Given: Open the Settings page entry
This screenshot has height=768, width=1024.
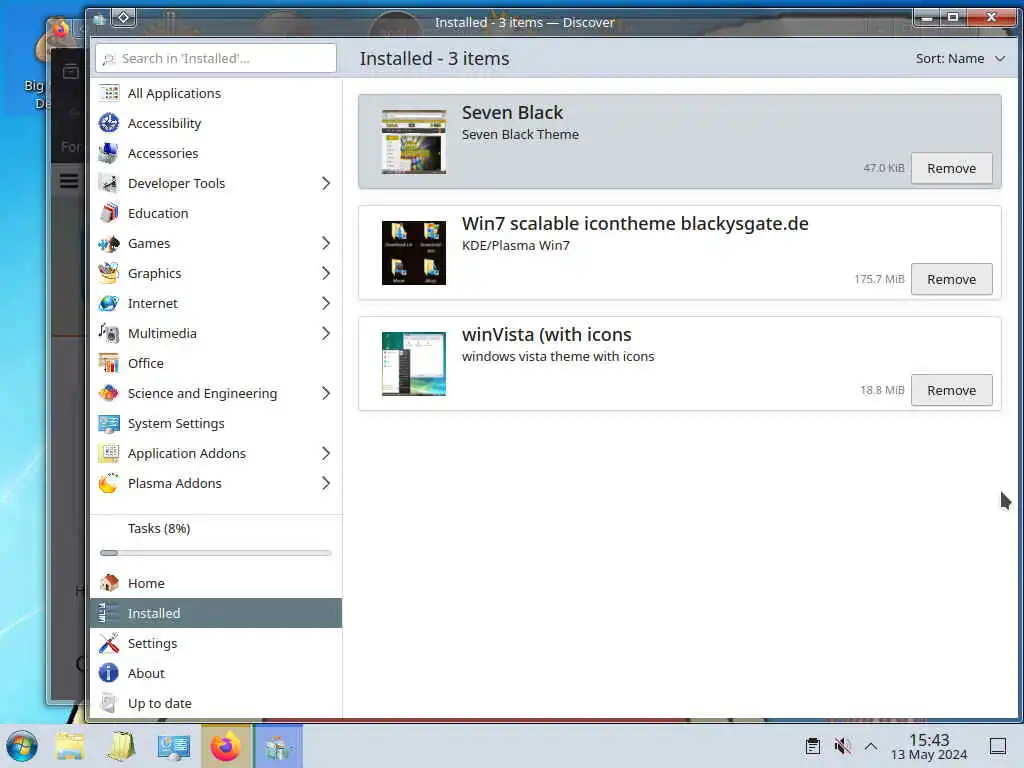Looking at the screenshot, I should [x=216, y=643].
